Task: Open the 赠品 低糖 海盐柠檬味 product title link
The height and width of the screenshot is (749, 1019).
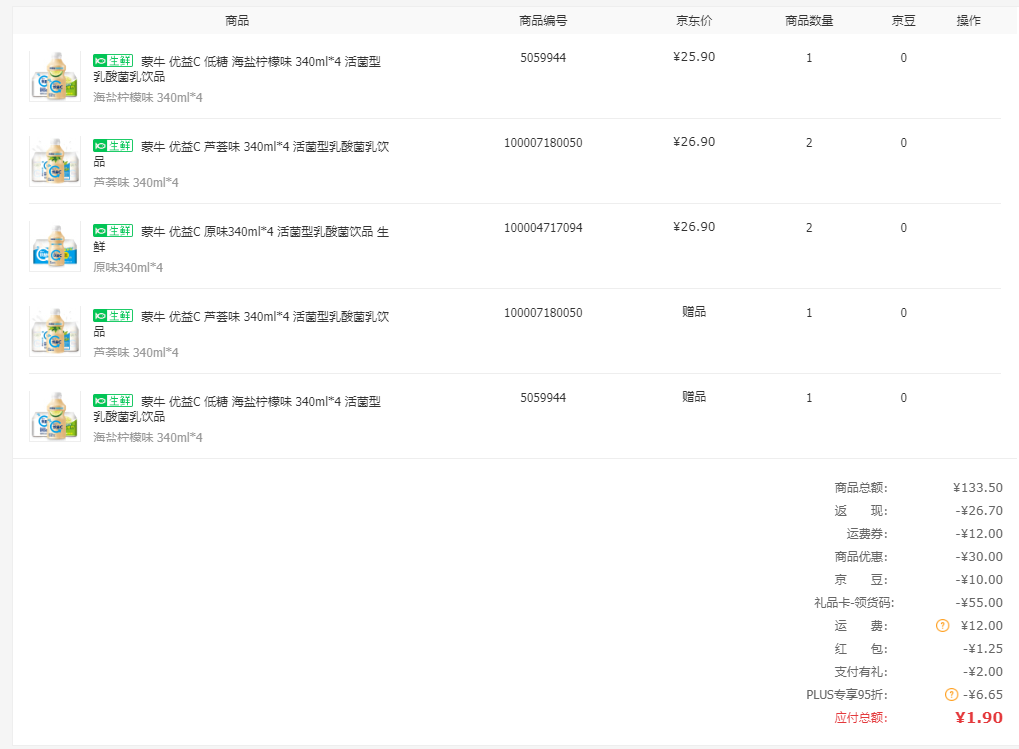Action: coord(260,402)
